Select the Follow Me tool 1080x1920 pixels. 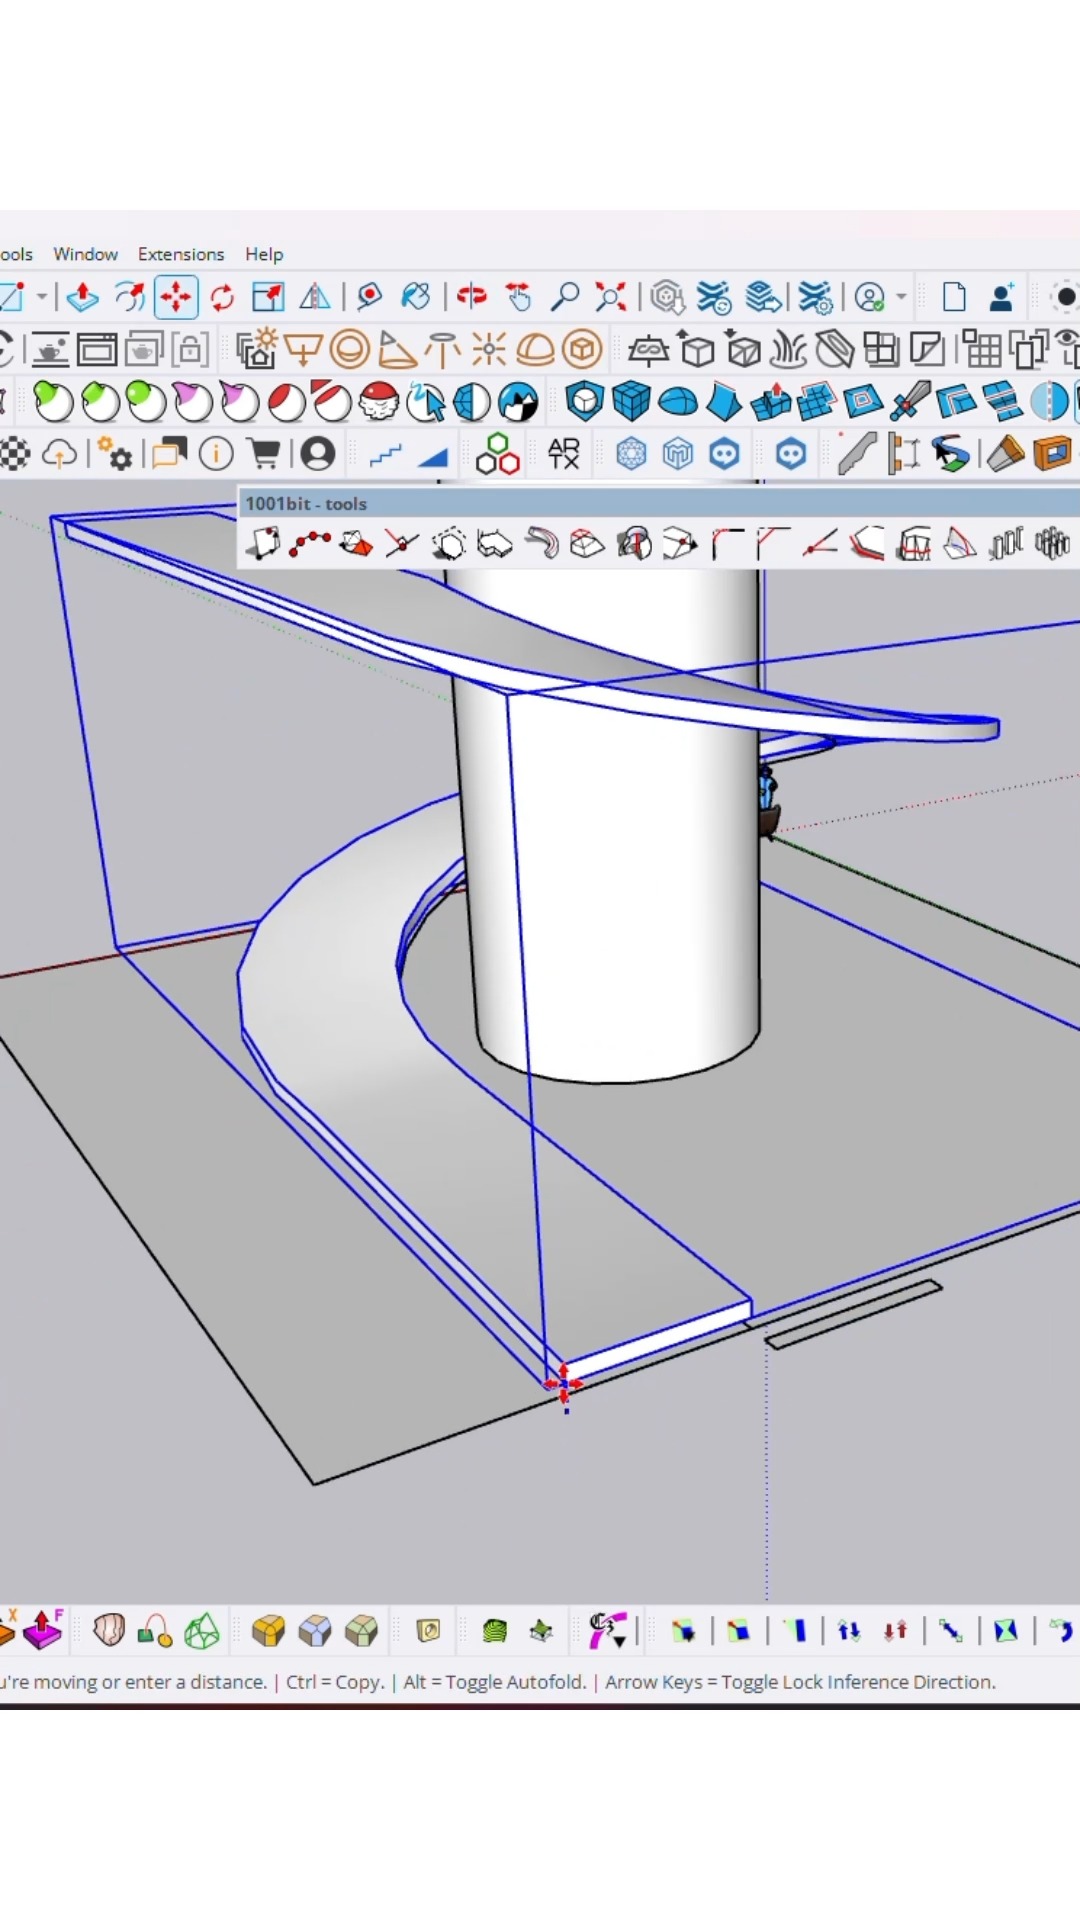(129, 297)
